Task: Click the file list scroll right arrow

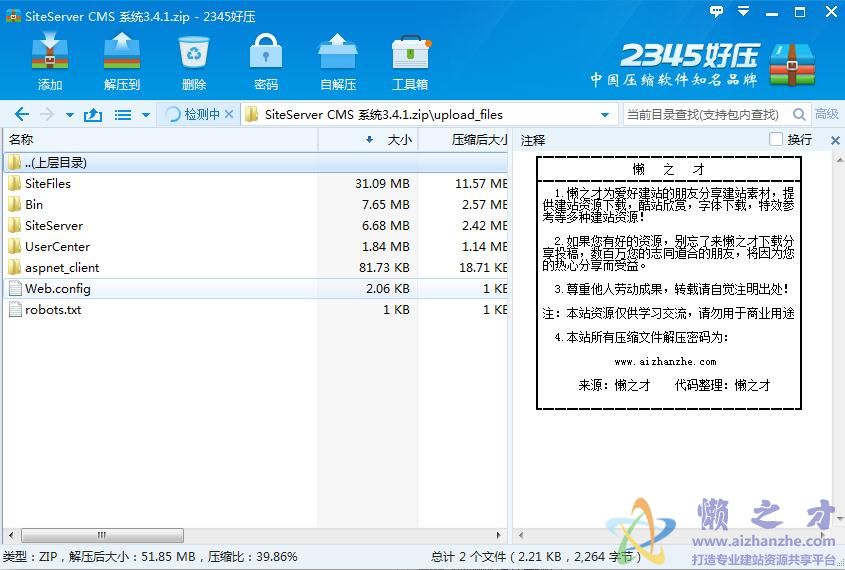Action: pos(498,536)
